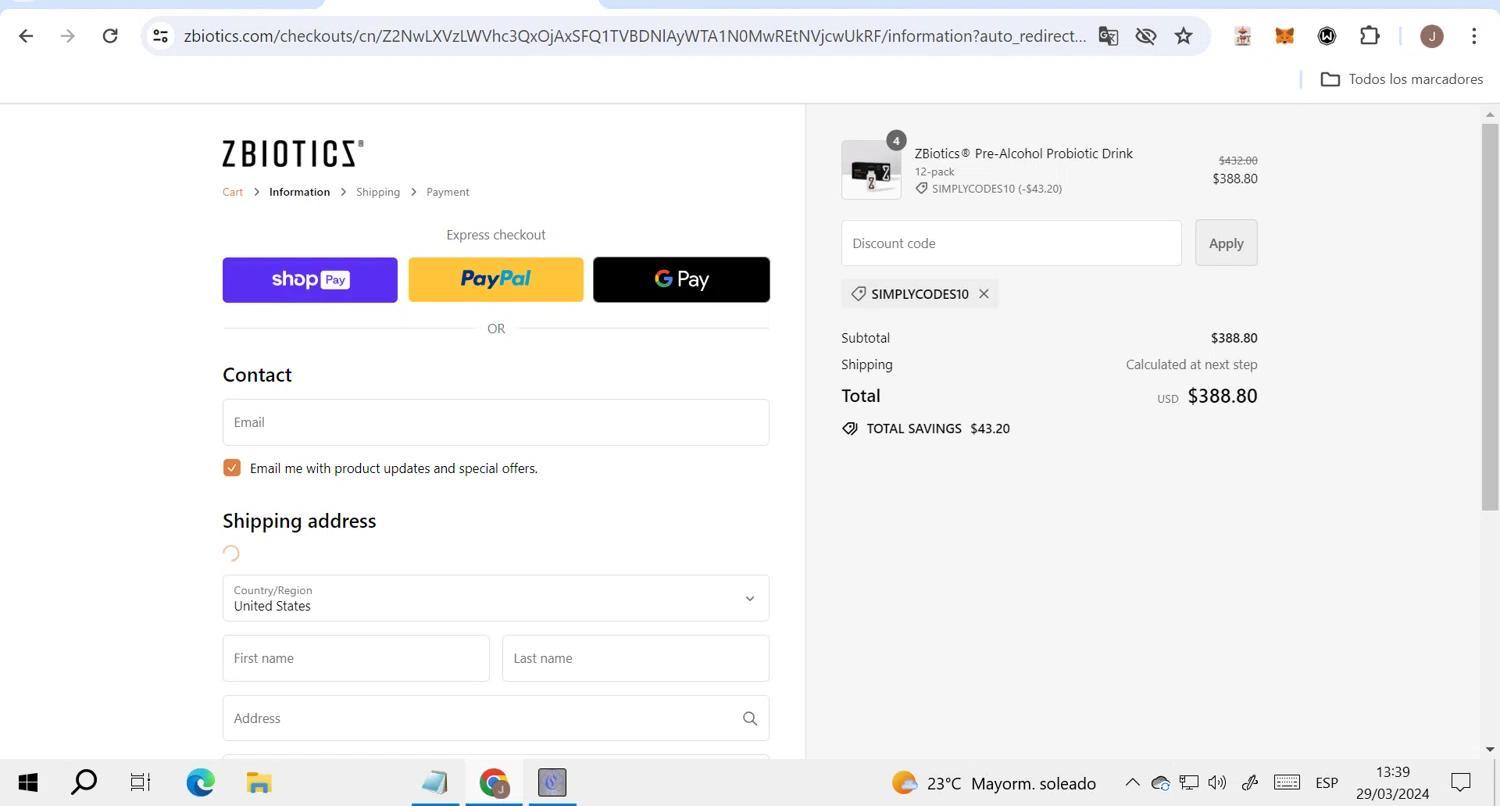Click the address search magnifier icon
Viewport: 1500px width, 806px height.
pyautogui.click(x=750, y=718)
